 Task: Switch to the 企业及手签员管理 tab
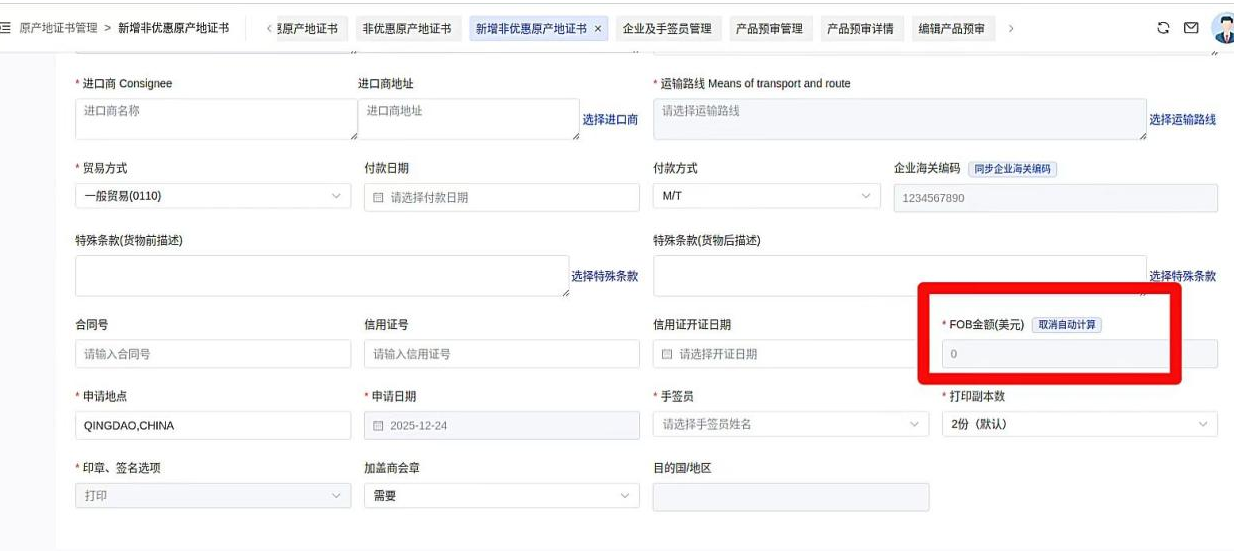(667, 29)
